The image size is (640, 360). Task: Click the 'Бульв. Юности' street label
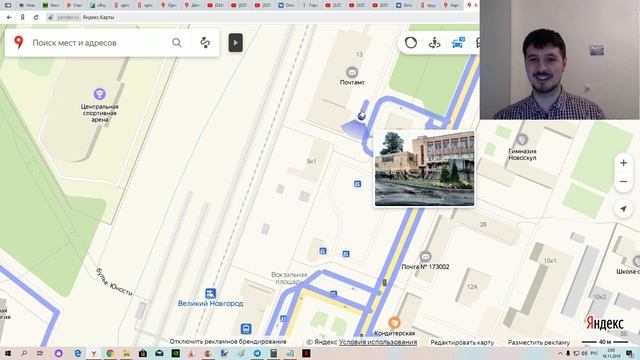pyautogui.click(x=114, y=282)
